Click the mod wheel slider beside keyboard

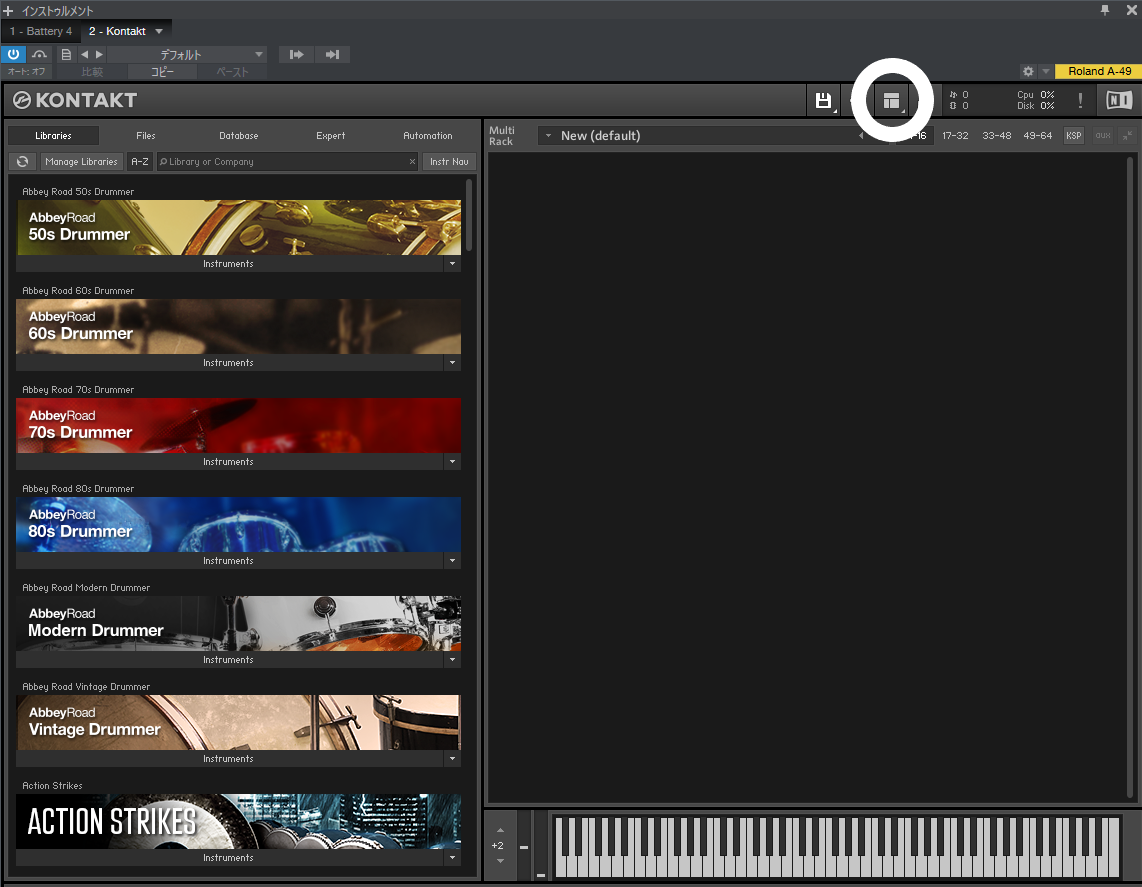540,845
